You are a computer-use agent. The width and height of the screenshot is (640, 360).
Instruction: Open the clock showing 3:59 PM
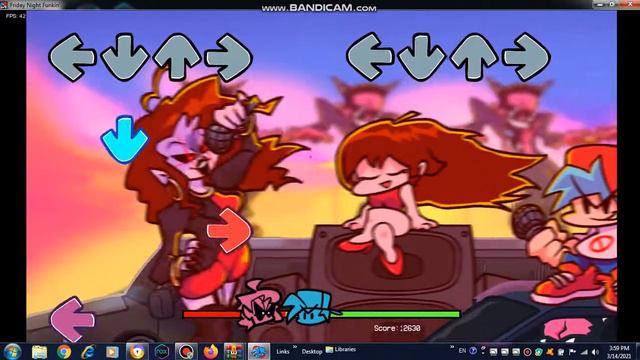(619, 352)
